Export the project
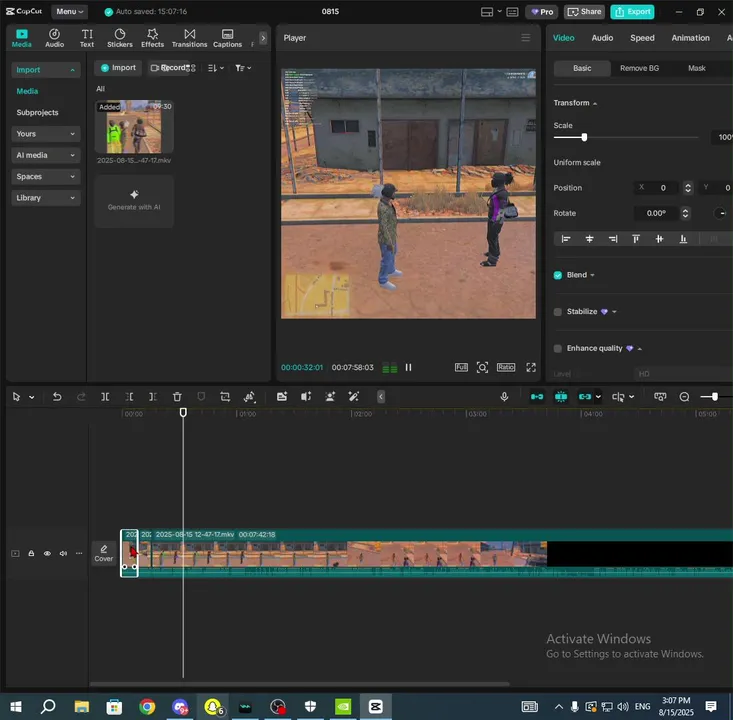 pyautogui.click(x=632, y=12)
